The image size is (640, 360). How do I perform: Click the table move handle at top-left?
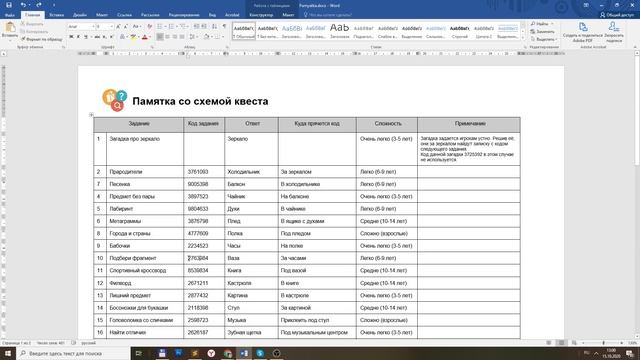click(91, 115)
